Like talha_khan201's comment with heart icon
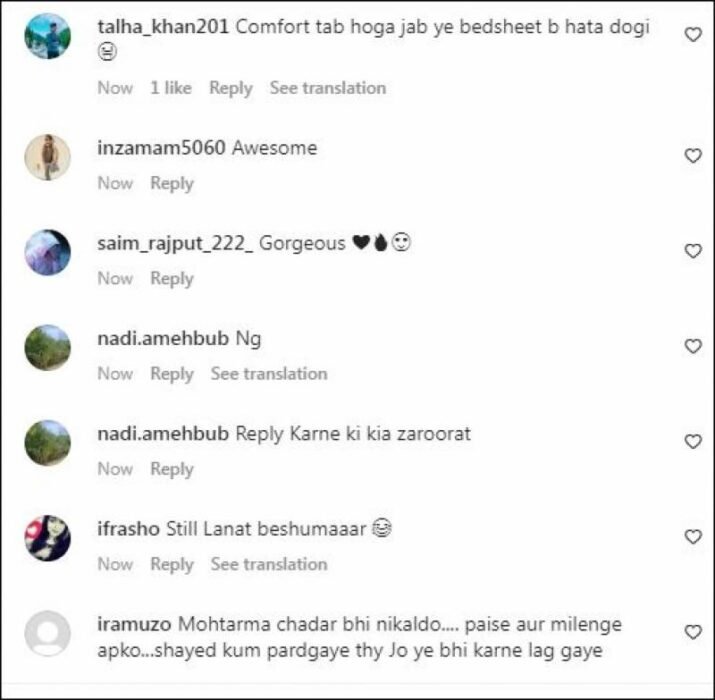This screenshot has width=715, height=700. 693,35
